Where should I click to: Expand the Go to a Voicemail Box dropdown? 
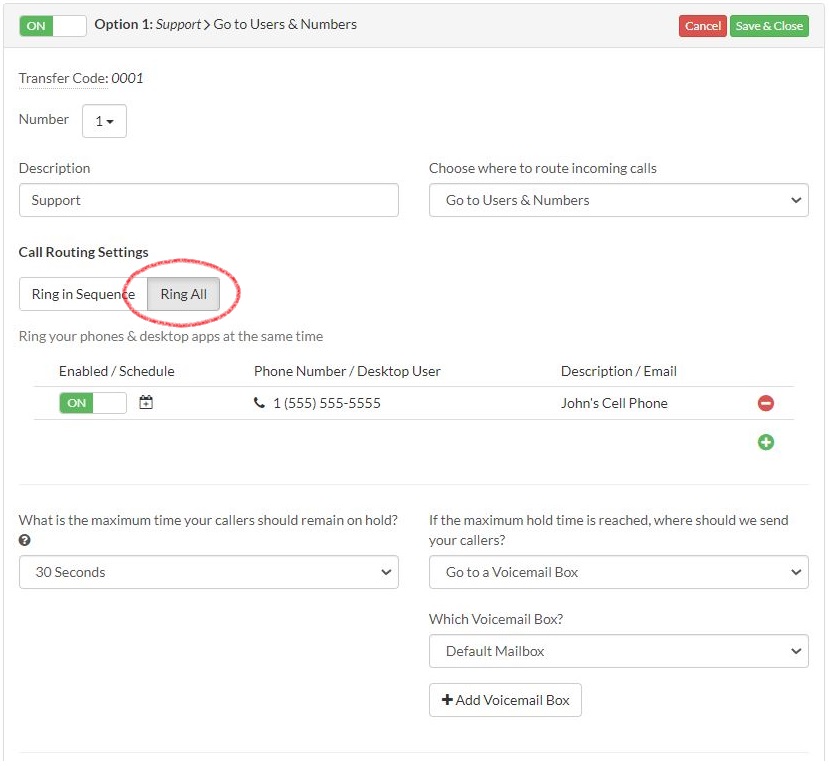(x=618, y=572)
